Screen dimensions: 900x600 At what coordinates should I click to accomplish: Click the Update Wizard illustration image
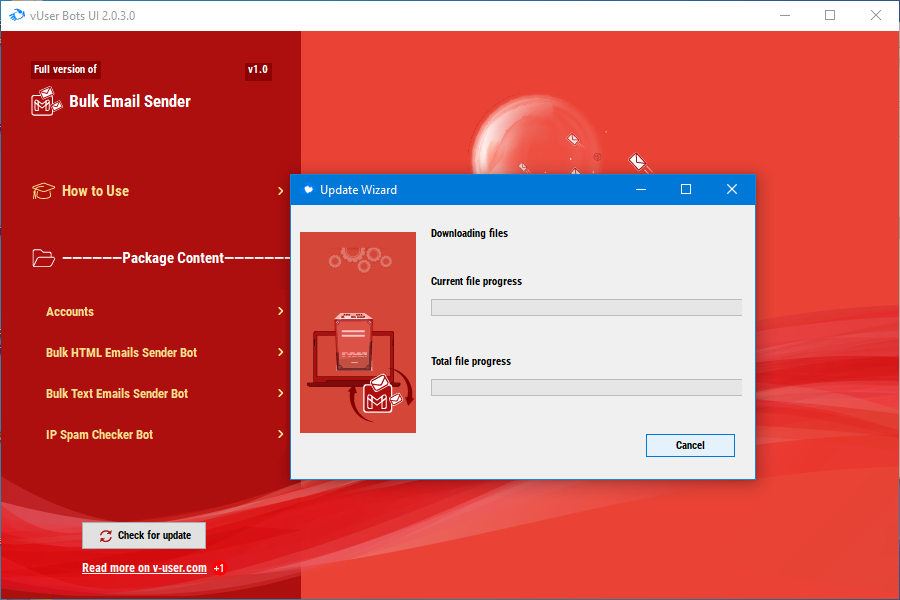tap(358, 332)
